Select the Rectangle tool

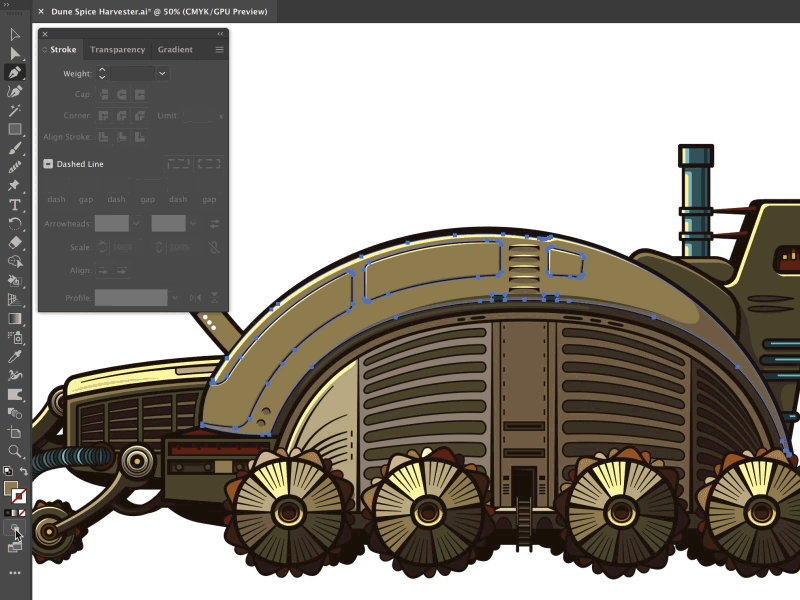(14, 129)
